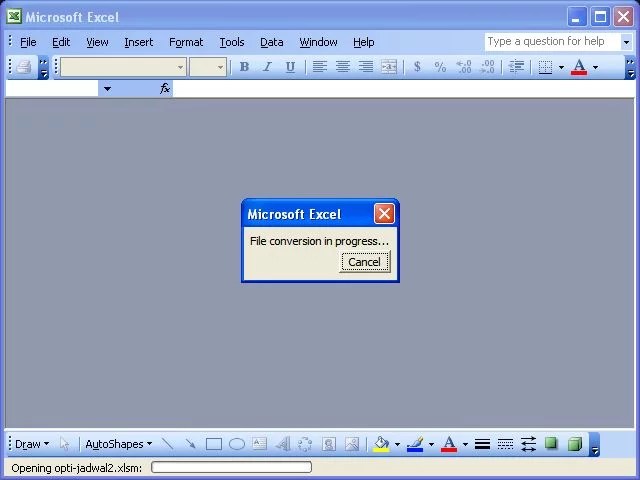The height and width of the screenshot is (480, 640).
Task: Click Merge and Center icon
Action: point(389,67)
